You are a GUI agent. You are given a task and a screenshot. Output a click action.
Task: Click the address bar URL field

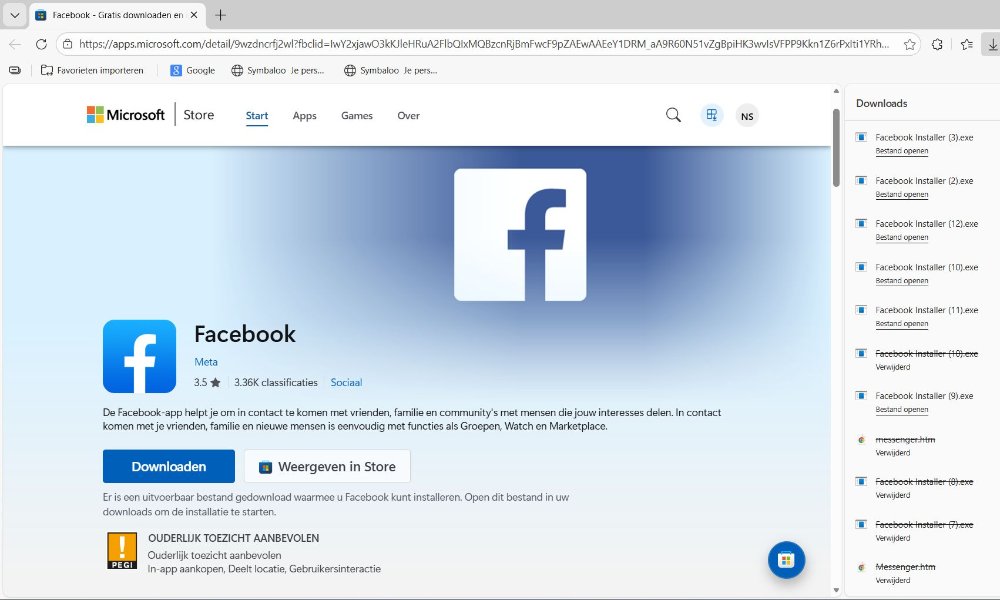click(480, 44)
